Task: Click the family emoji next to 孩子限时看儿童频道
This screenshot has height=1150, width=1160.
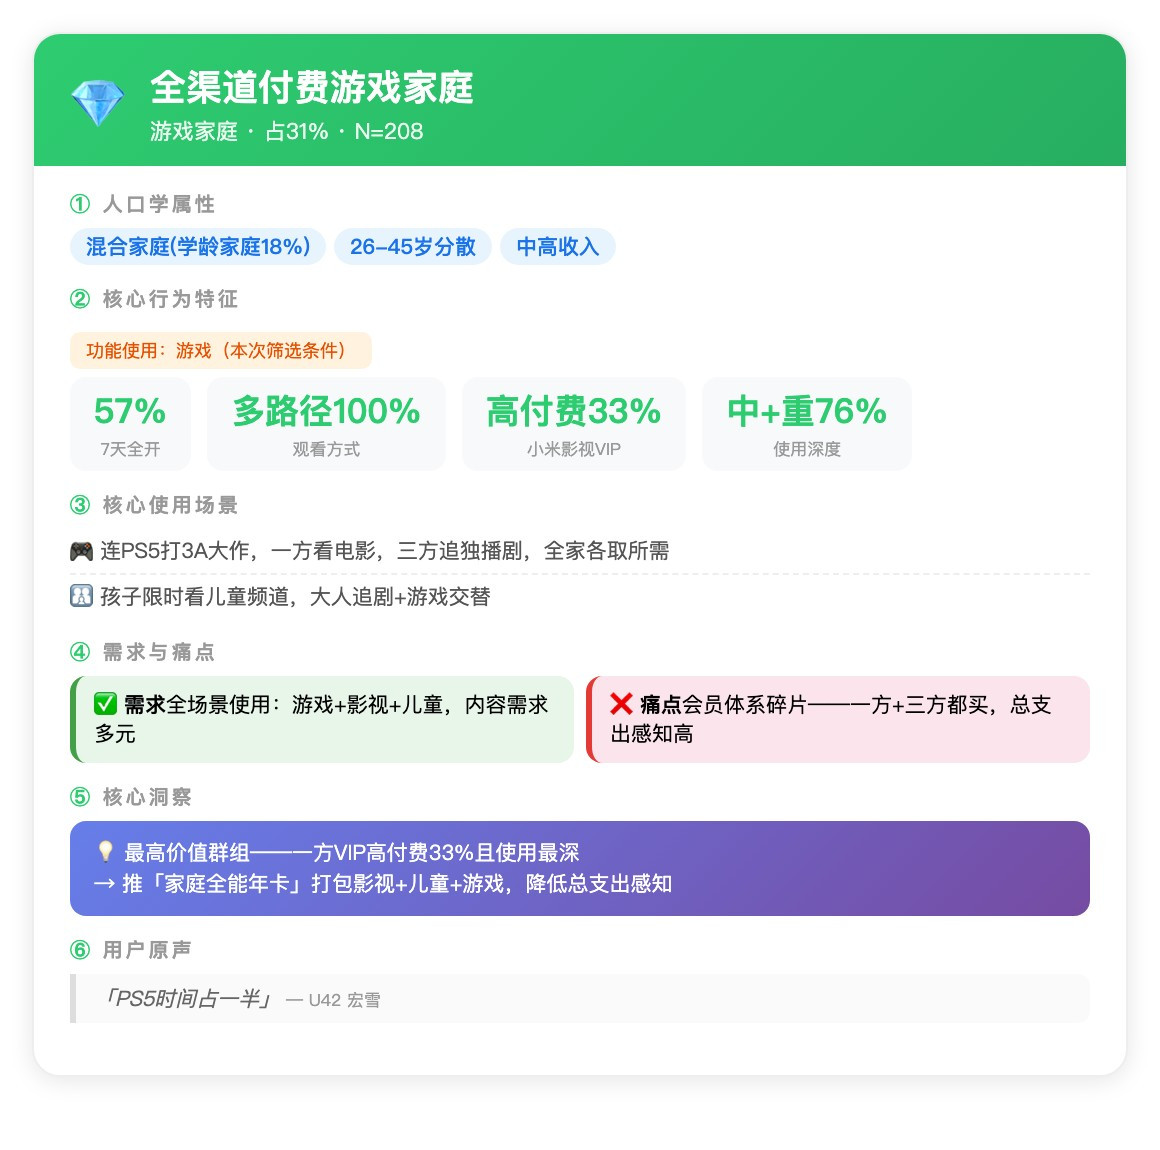Action: pyautogui.click(x=81, y=596)
